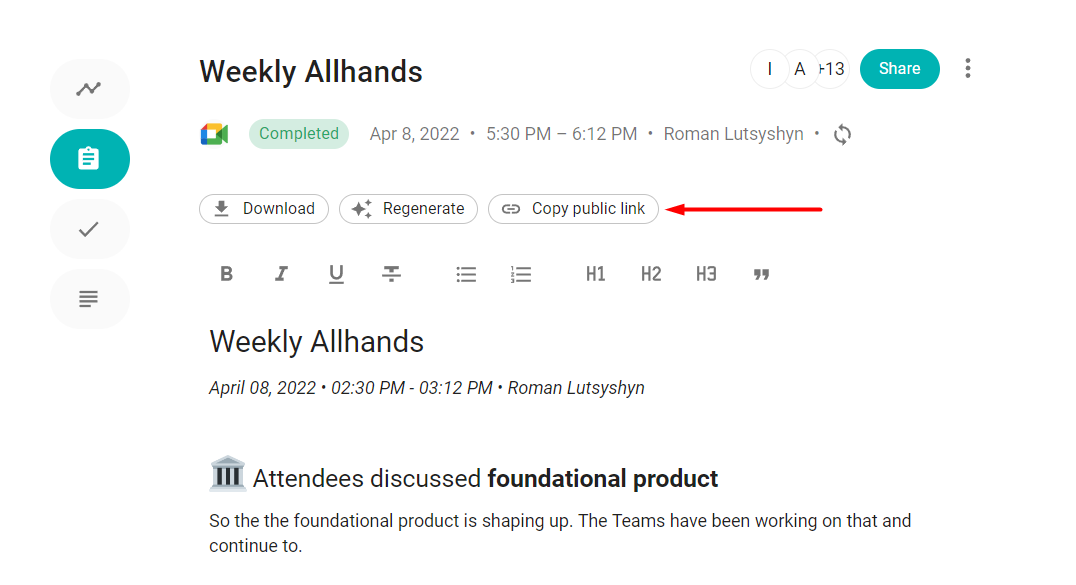Toggle bold formatting
Image resolution: width=1076 pixels, height=585 pixels.
pos(227,274)
